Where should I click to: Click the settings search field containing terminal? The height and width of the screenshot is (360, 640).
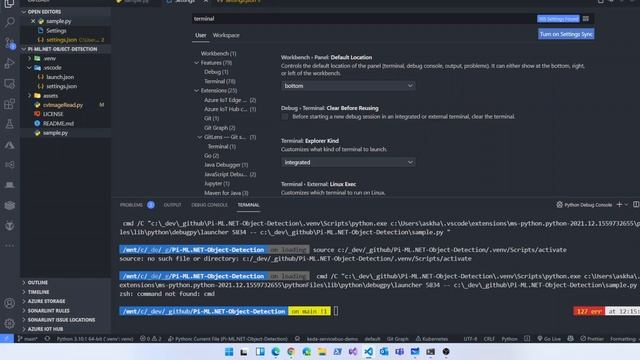363,19
